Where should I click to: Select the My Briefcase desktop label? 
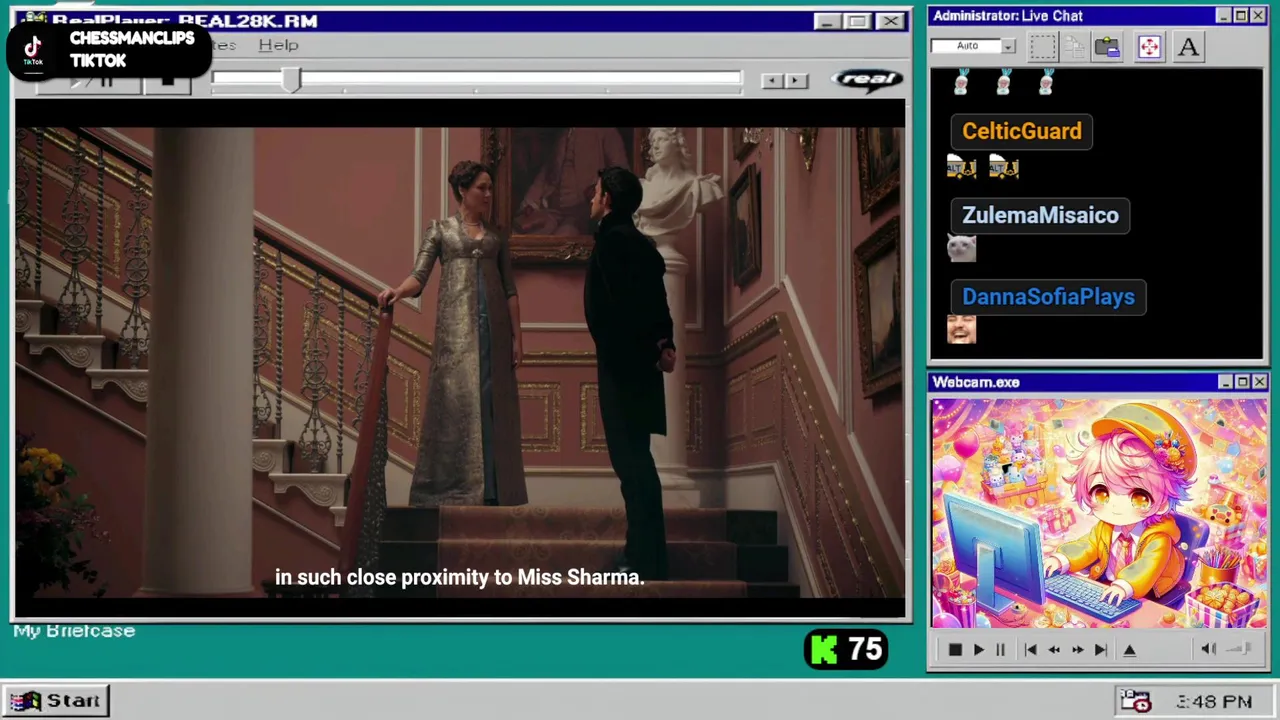[74, 631]
